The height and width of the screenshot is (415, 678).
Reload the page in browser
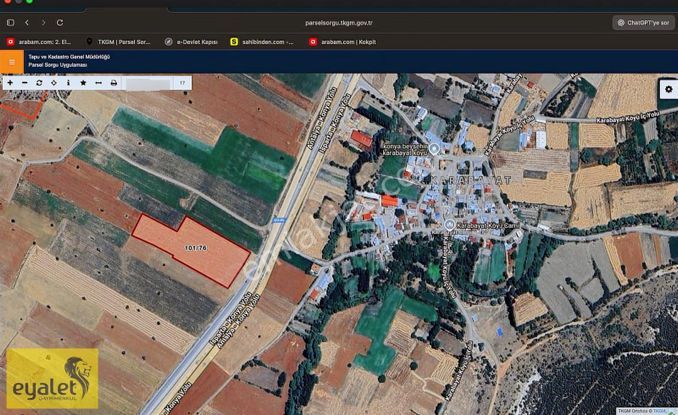[60, 22]
